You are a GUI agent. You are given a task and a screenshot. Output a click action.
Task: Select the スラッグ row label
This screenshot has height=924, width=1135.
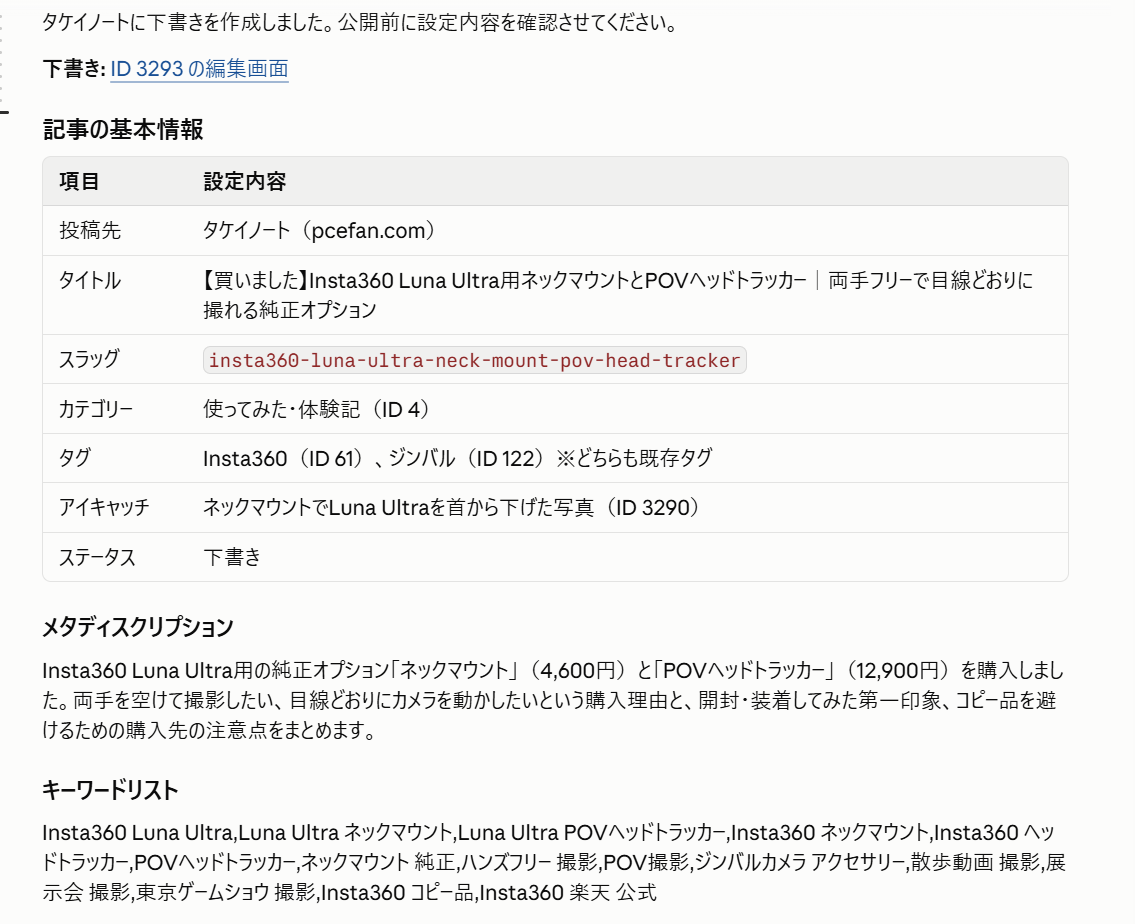click(x=89, y=359)
